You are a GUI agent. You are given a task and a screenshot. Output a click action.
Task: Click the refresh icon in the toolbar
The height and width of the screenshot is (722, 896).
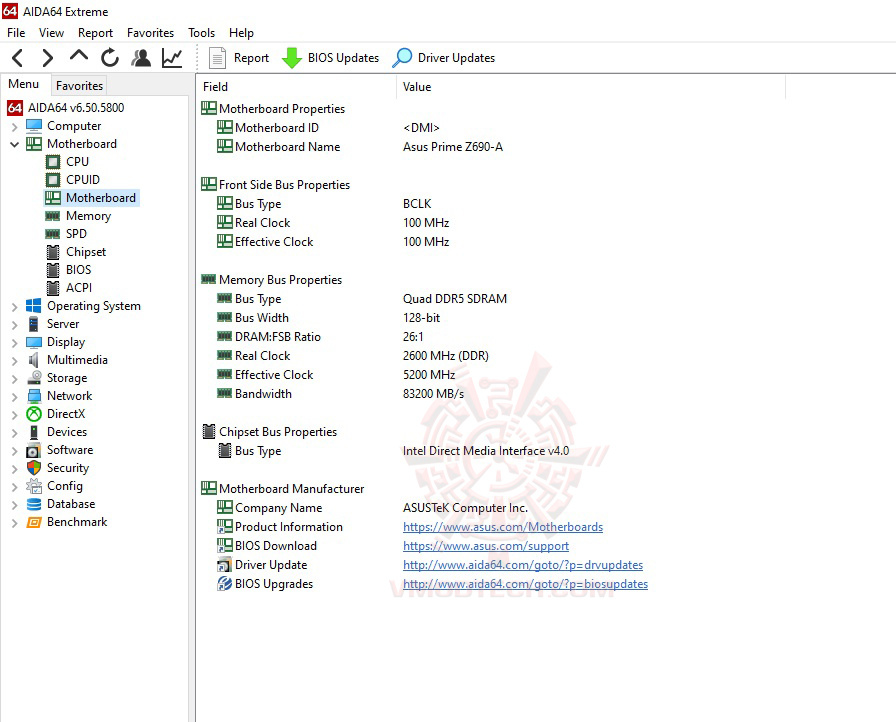tap(110, 57)
